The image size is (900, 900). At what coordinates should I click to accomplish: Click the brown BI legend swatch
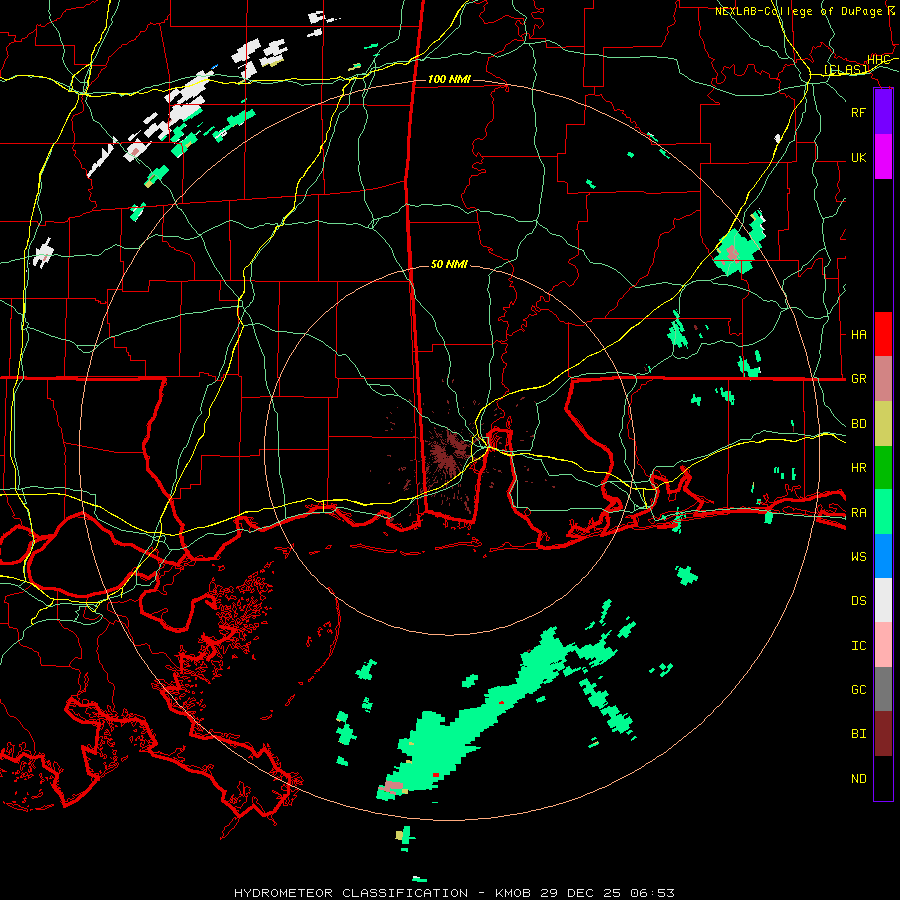click(883, 734)
